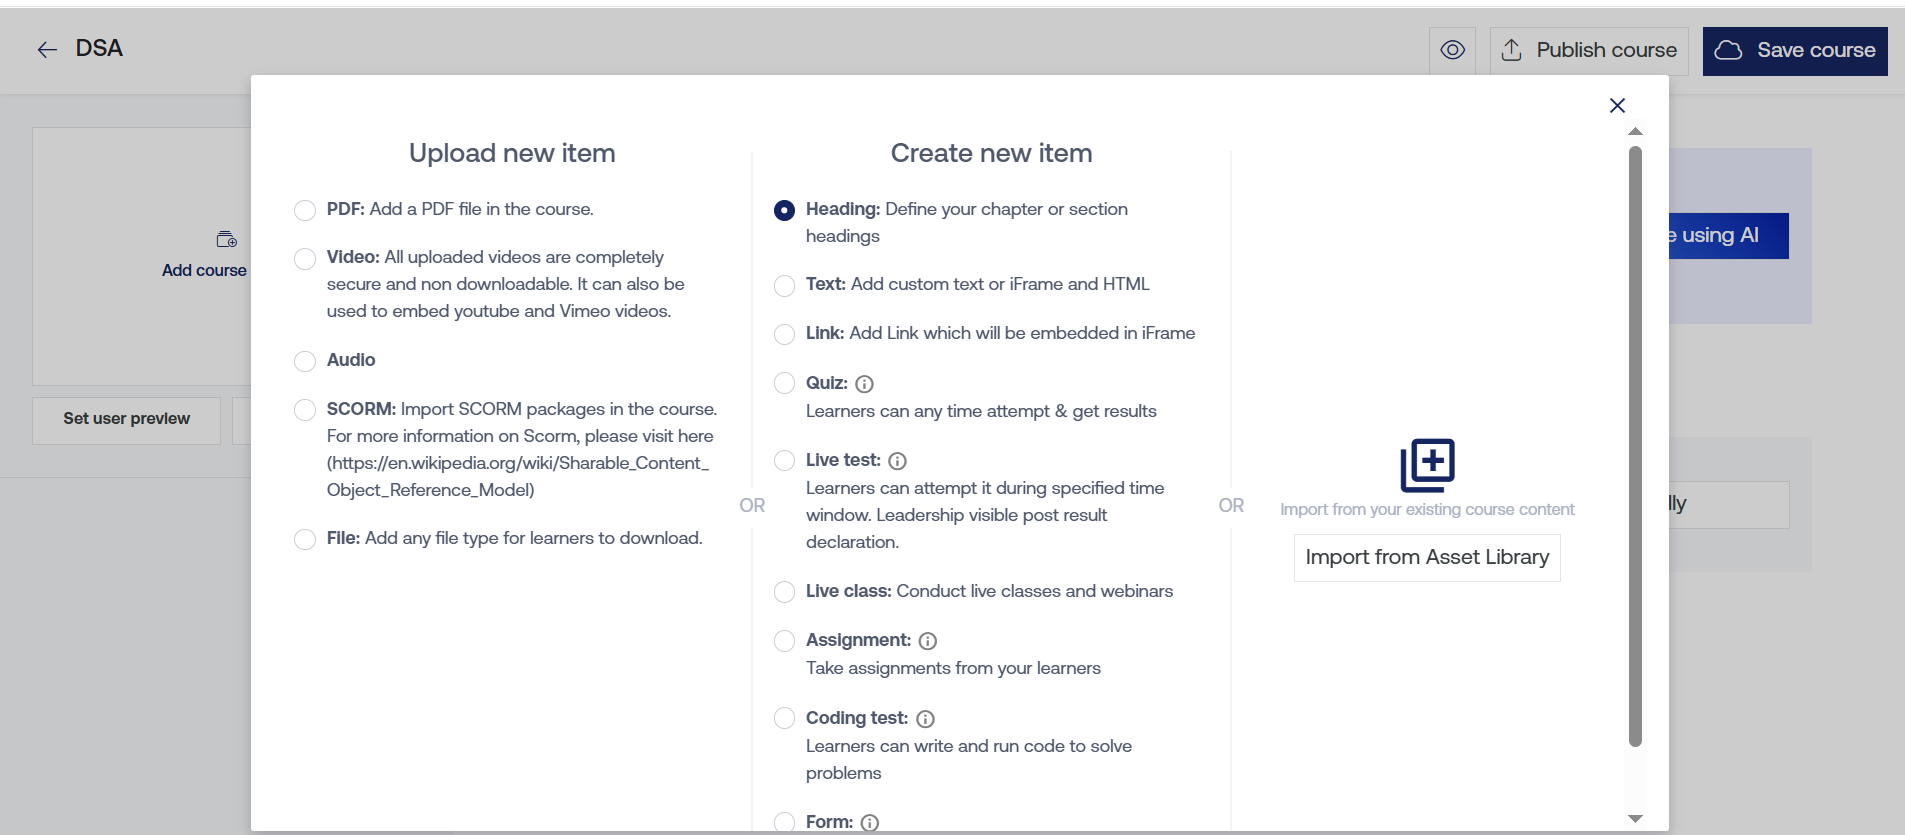Click the back arrow next to DSA

[x=47, y=50]
